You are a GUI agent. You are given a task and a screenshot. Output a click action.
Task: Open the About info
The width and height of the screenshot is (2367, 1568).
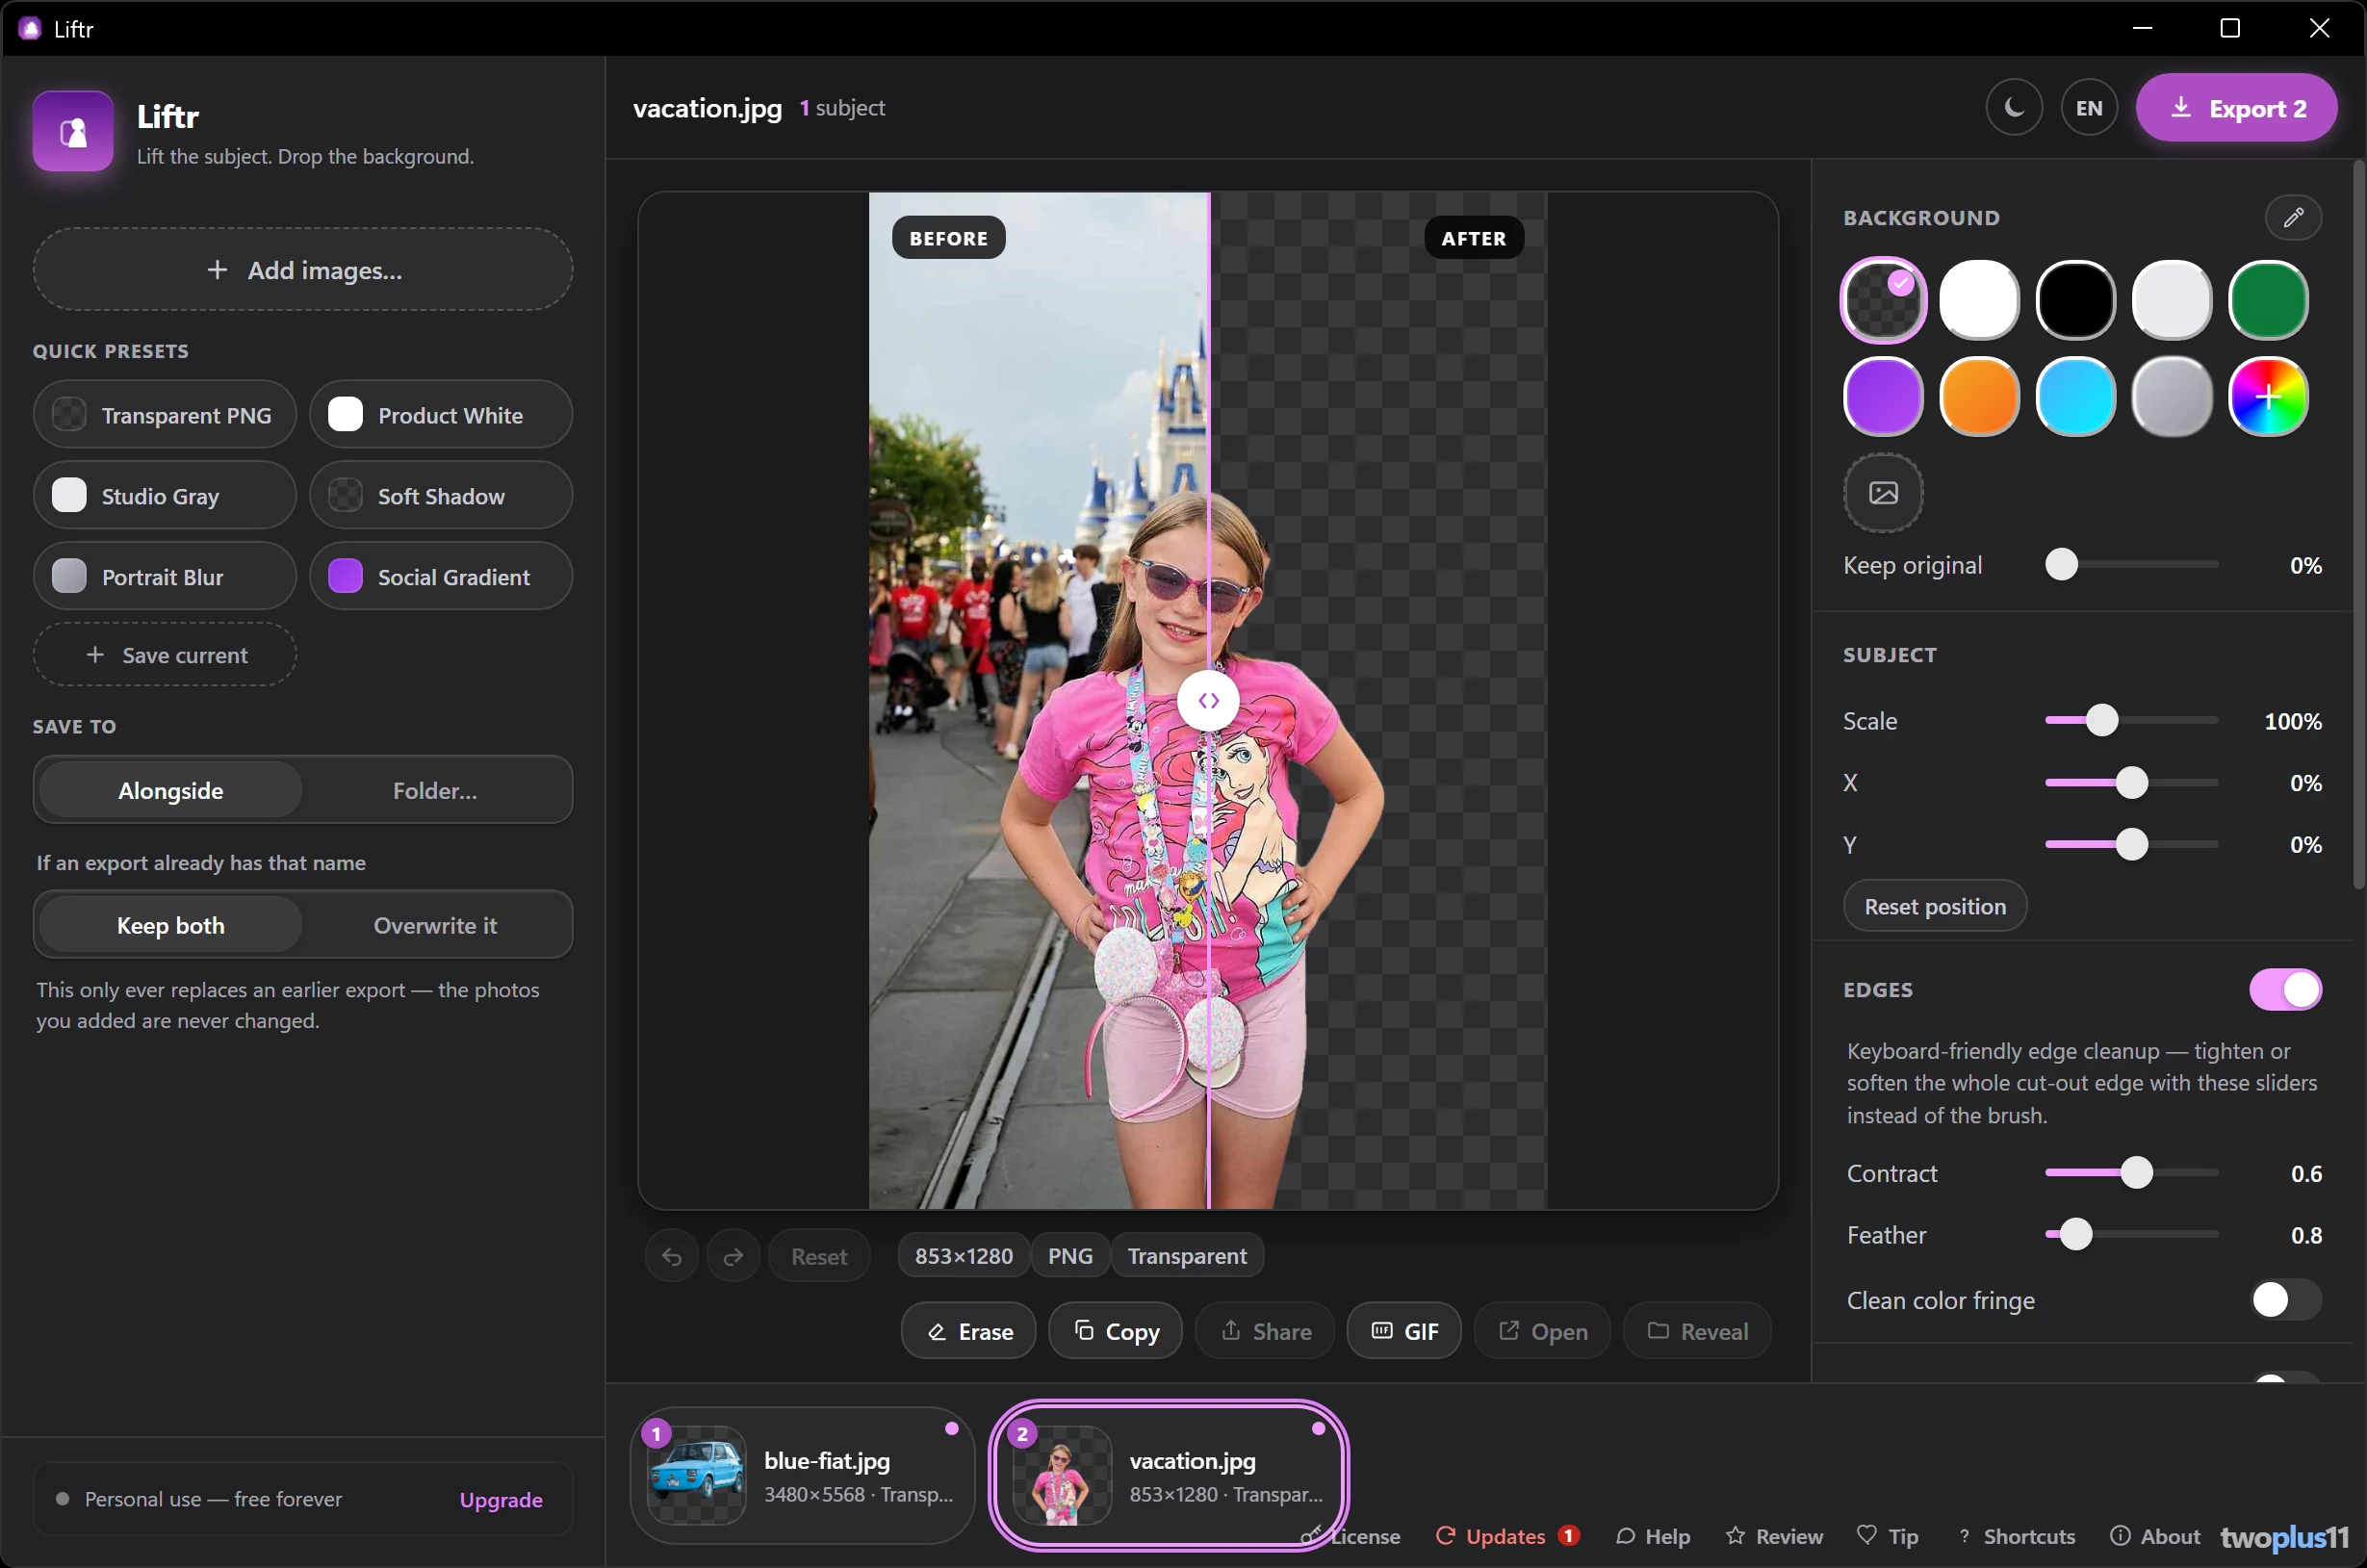coord(2155,1536)
